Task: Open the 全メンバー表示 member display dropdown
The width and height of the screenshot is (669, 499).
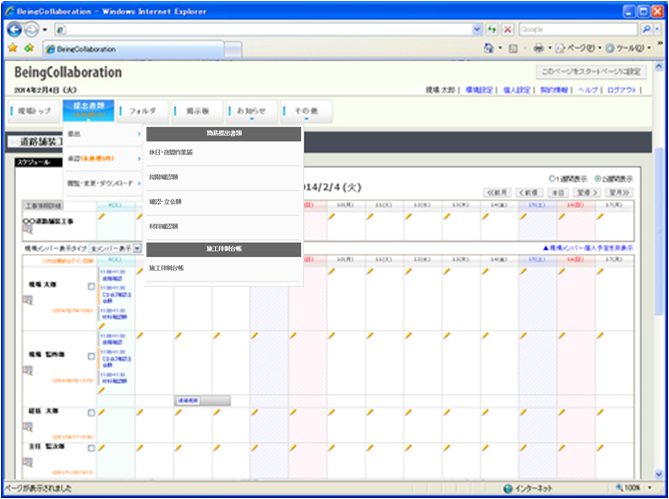Action: click(x=115, y=248)
